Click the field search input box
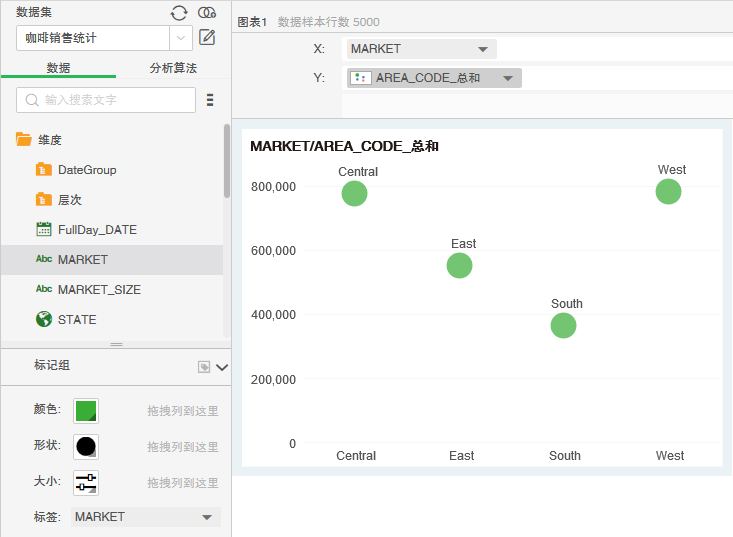The image size is (733, 537). click(106, 100)
